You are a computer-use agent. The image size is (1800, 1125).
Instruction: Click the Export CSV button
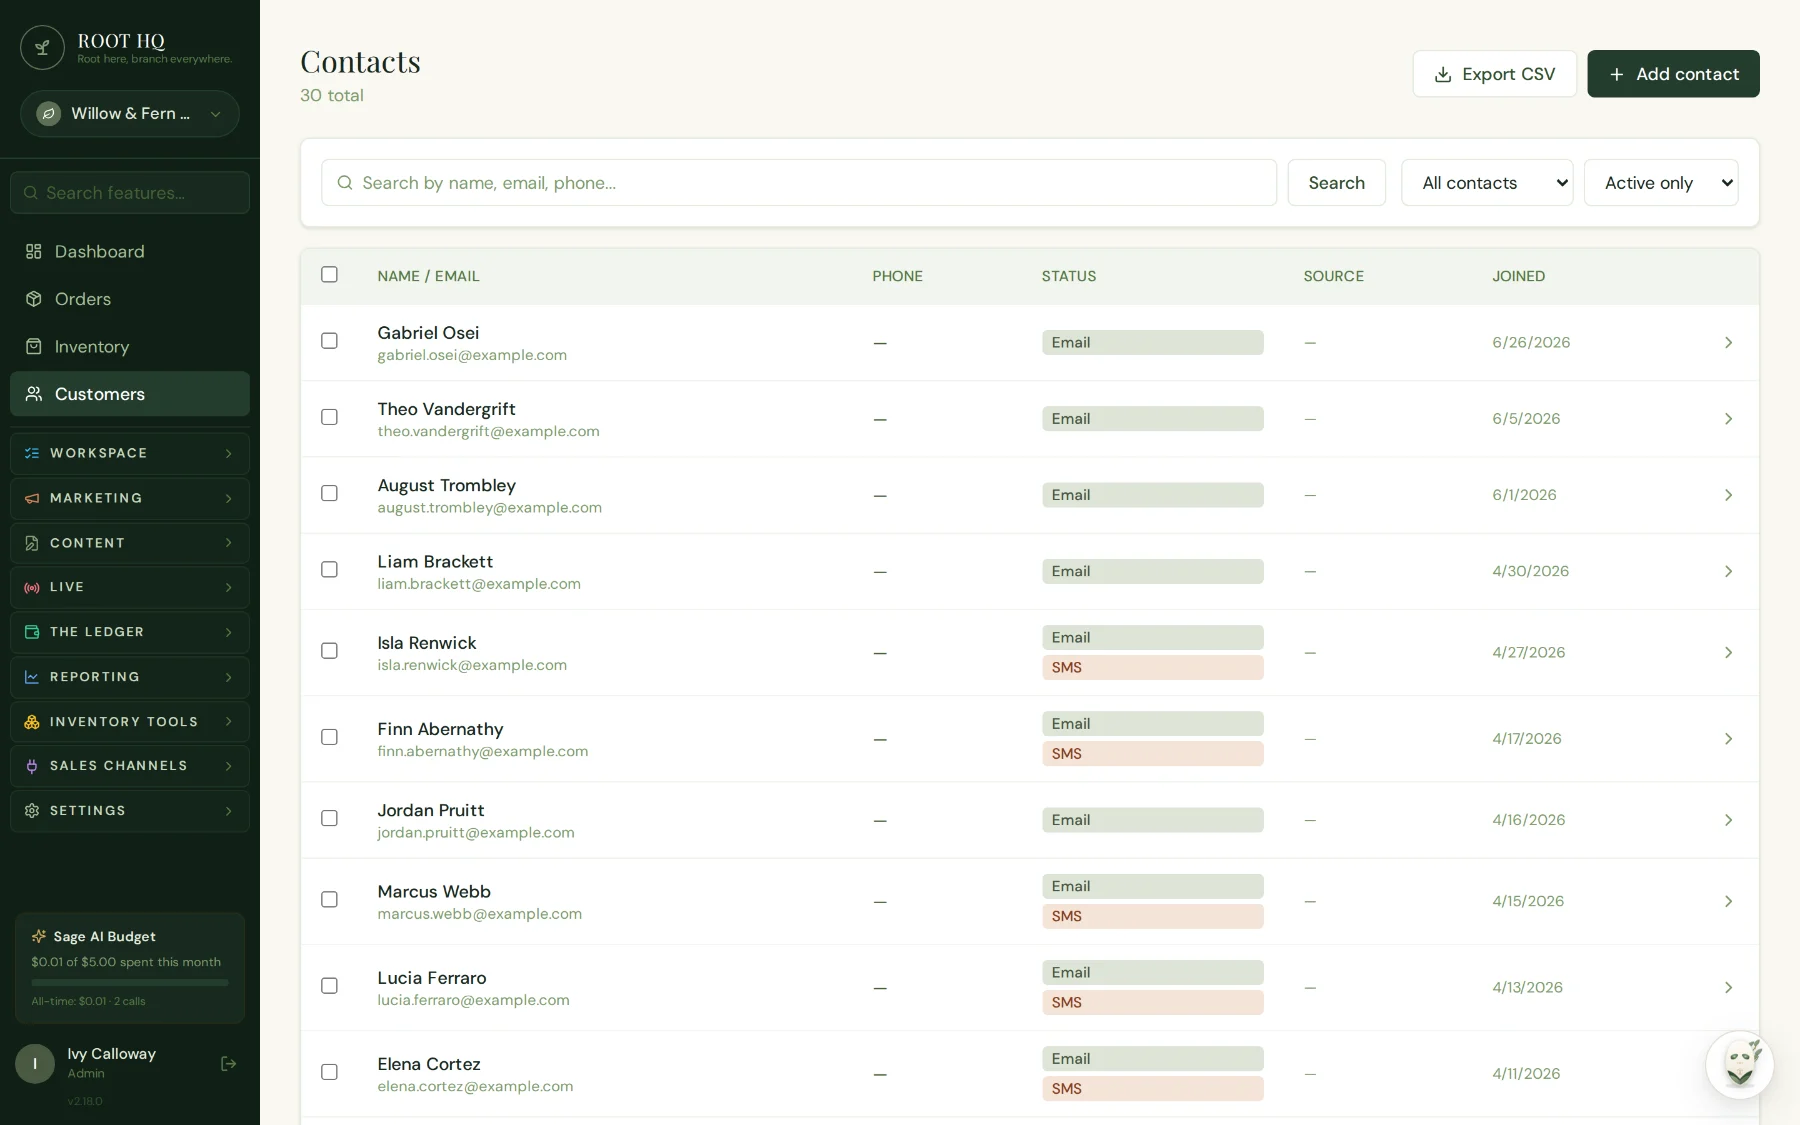(x=1495, y=74)
